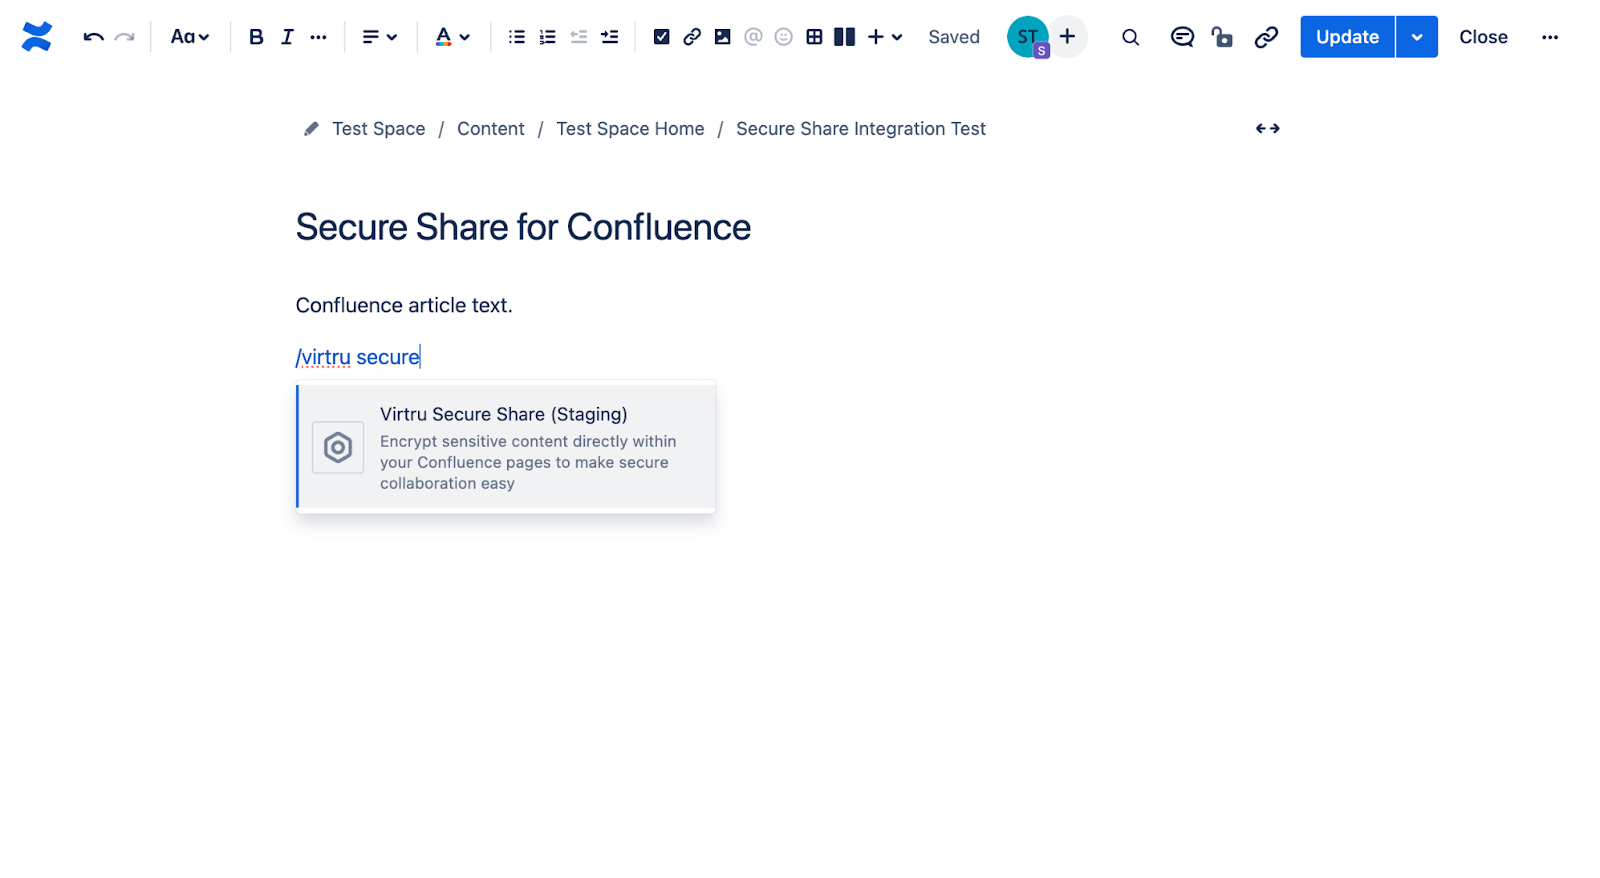Open the text styles dropdown
The height and width of the screenshot is (878, 1600).
click(x=190, y=37)
